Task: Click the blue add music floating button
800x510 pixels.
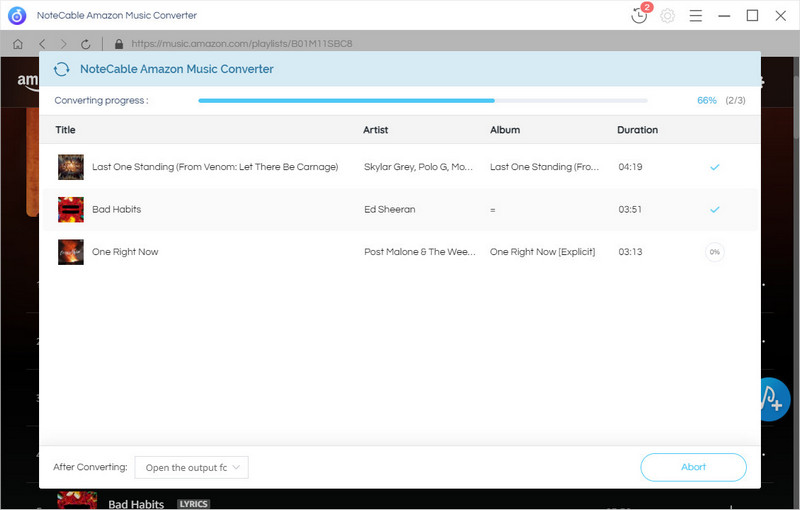Action: pyautogui.click(x=773, y=399)
